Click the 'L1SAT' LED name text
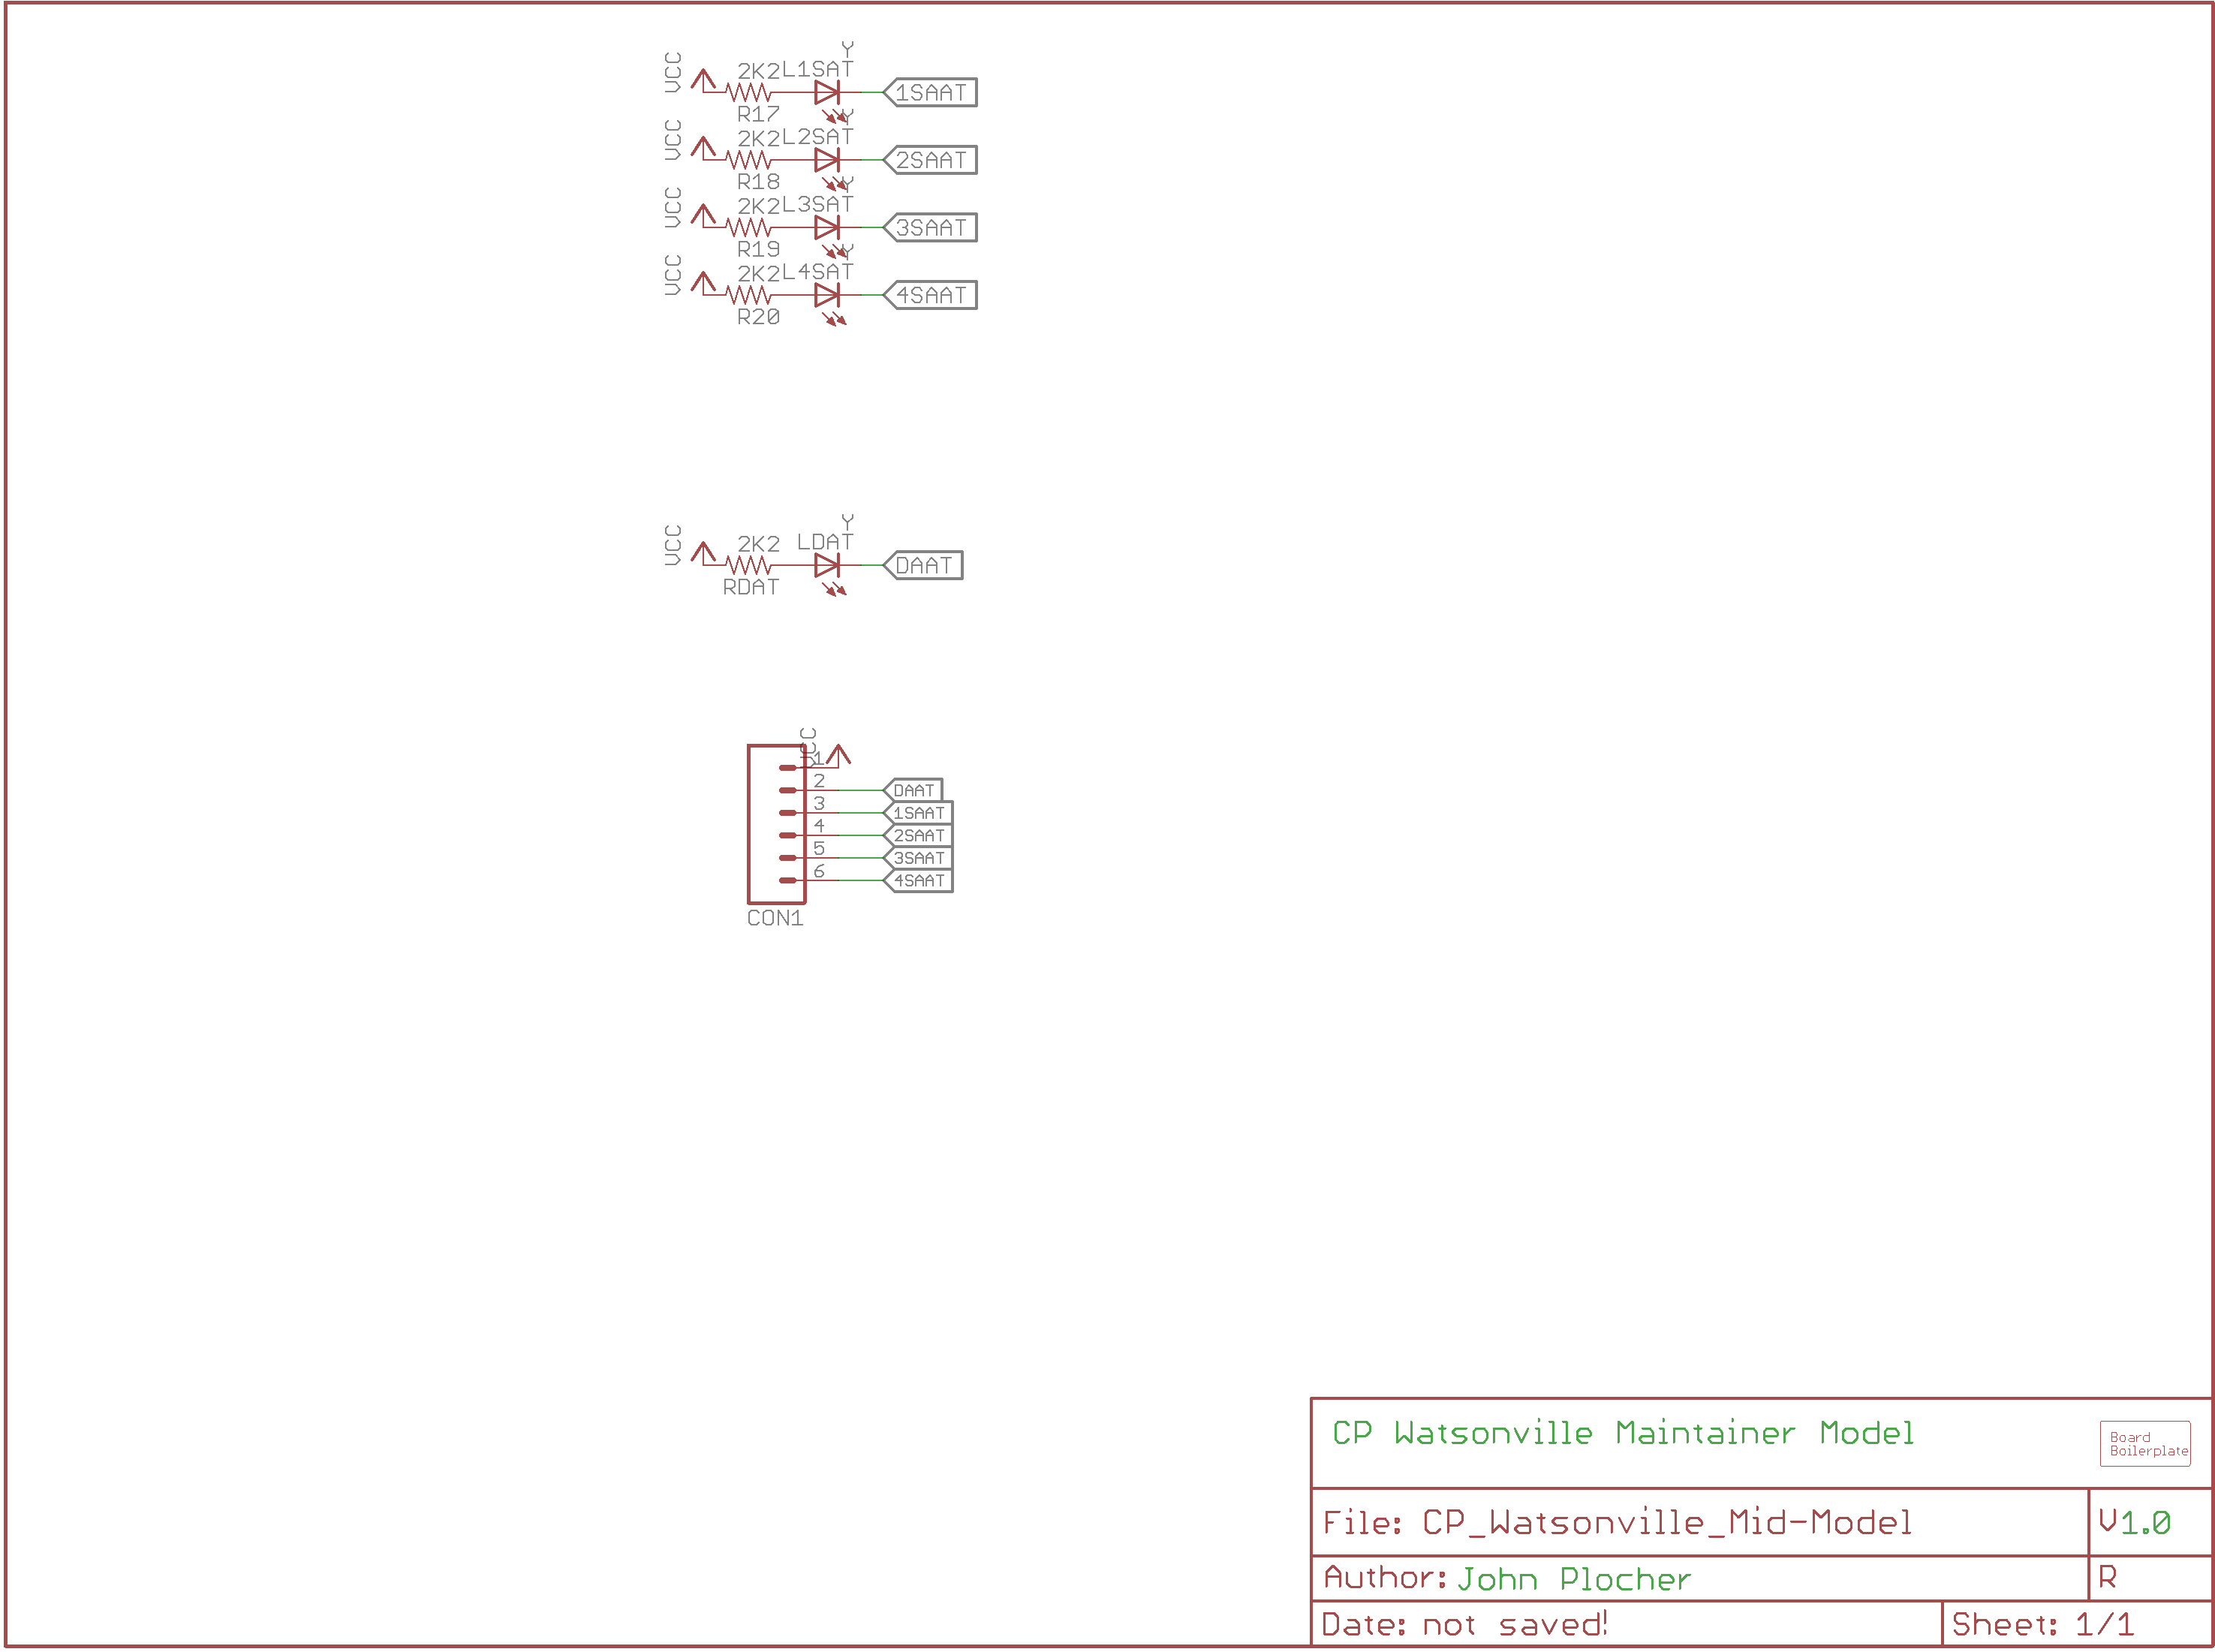2215x1652 pixels. [x=818, y=69]
